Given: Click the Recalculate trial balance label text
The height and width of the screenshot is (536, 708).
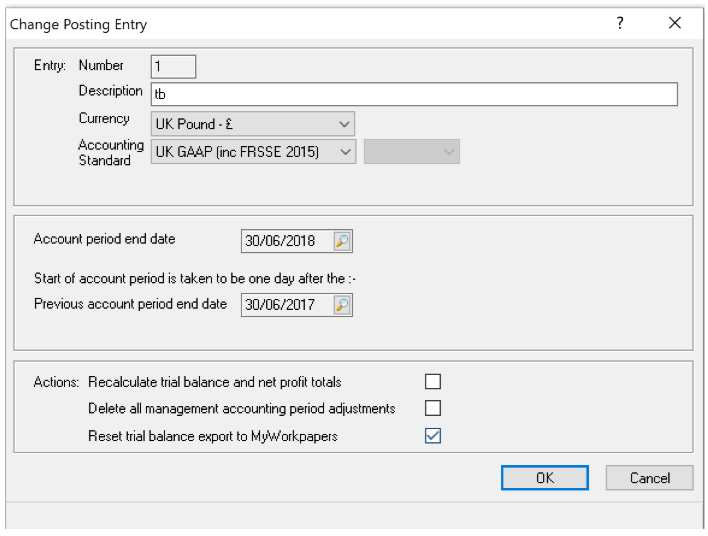Looking at the screenshot, I should pos(214,382).
